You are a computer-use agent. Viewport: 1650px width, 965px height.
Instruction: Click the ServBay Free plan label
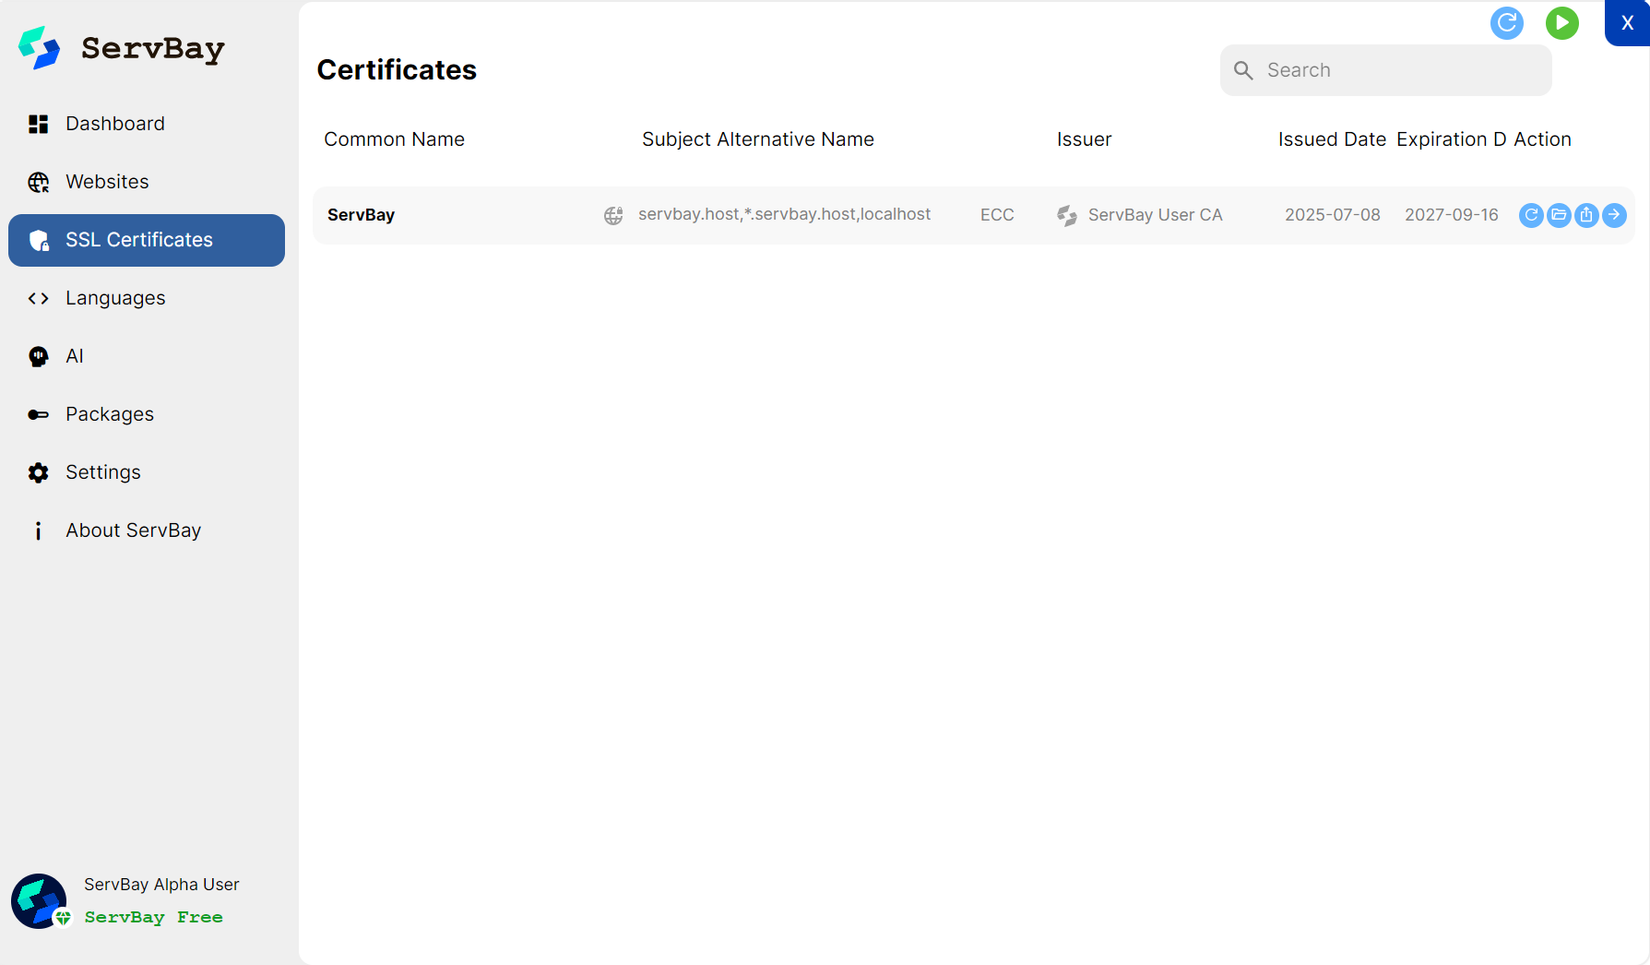coord(153,917)
